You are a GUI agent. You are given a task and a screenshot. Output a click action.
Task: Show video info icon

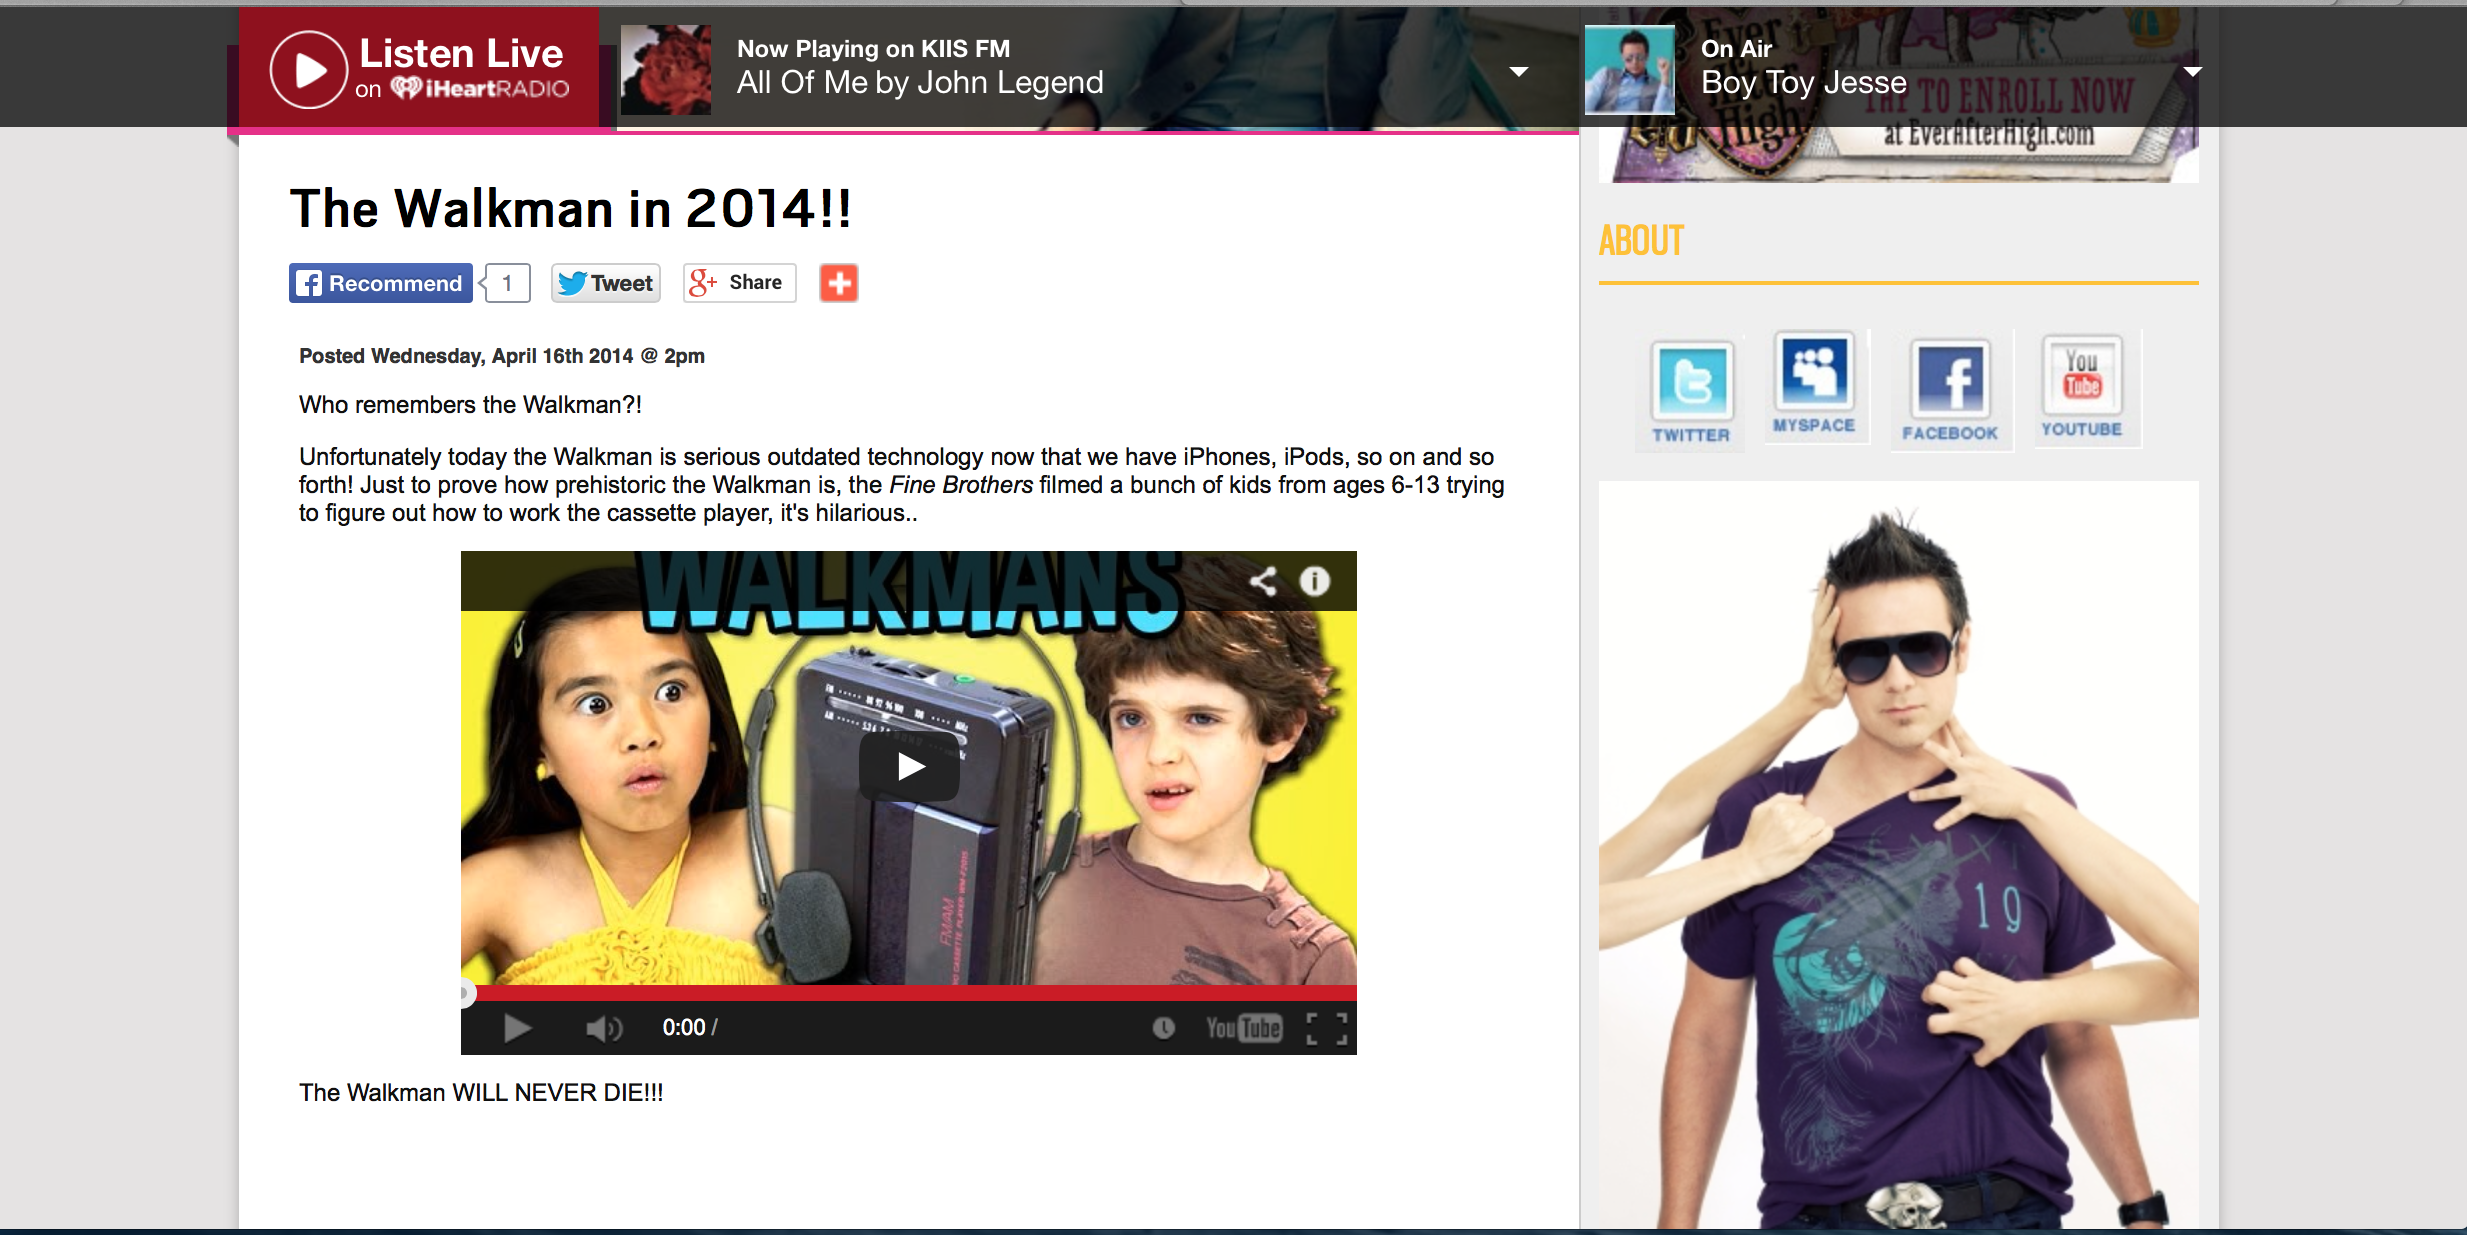coord(1314,581)
